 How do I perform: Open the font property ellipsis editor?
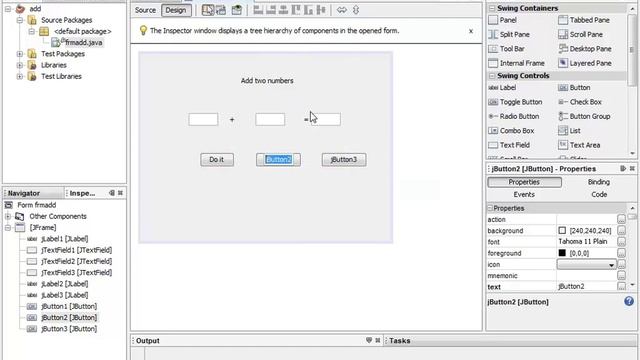621,242
